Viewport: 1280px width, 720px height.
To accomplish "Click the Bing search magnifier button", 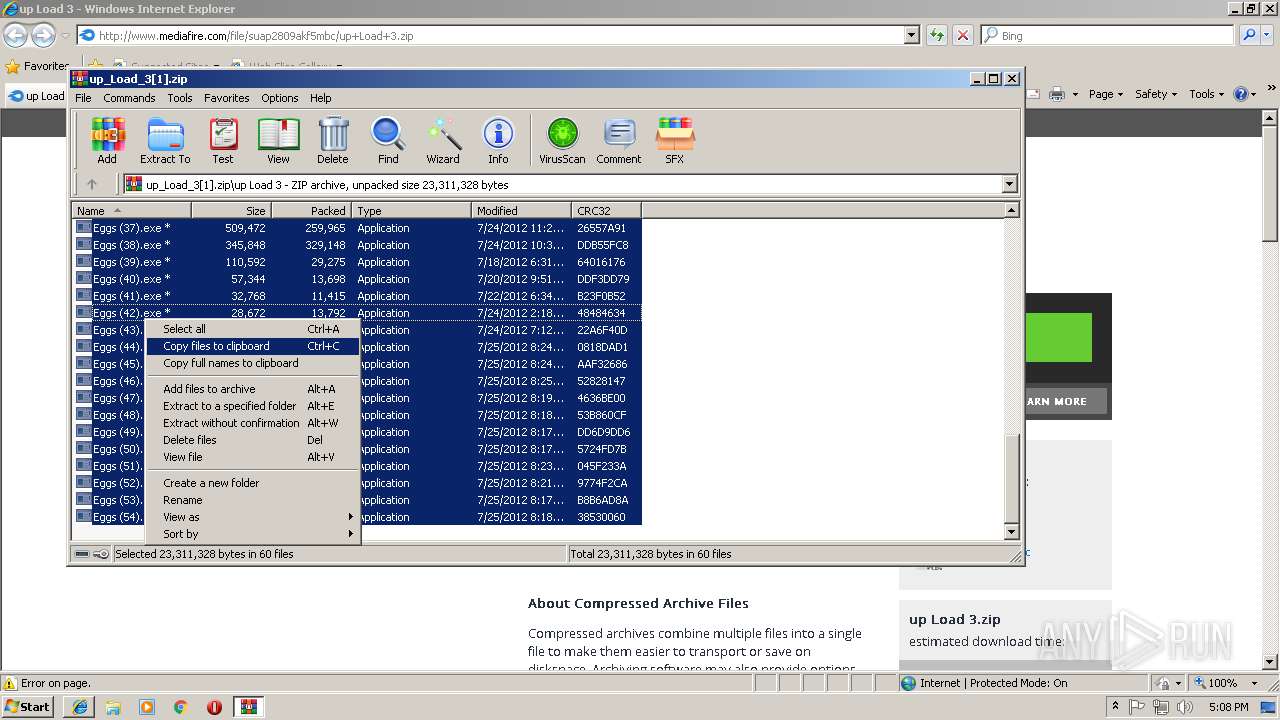I will tap(1249, 35).
